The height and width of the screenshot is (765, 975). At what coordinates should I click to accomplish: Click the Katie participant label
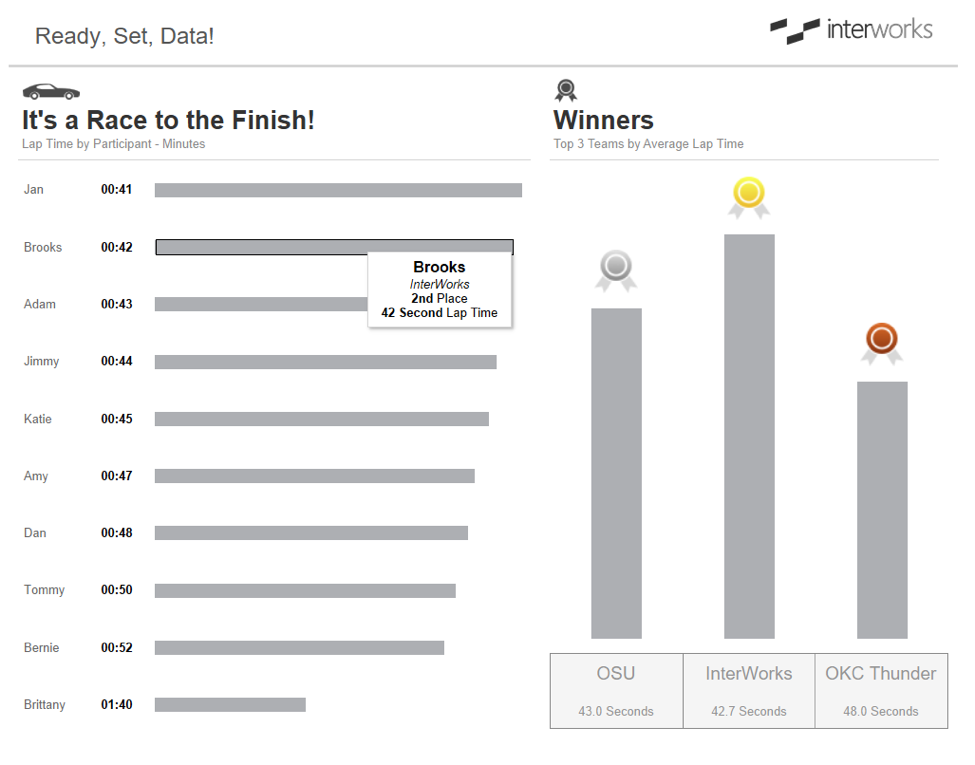click(x=38, y=419)
